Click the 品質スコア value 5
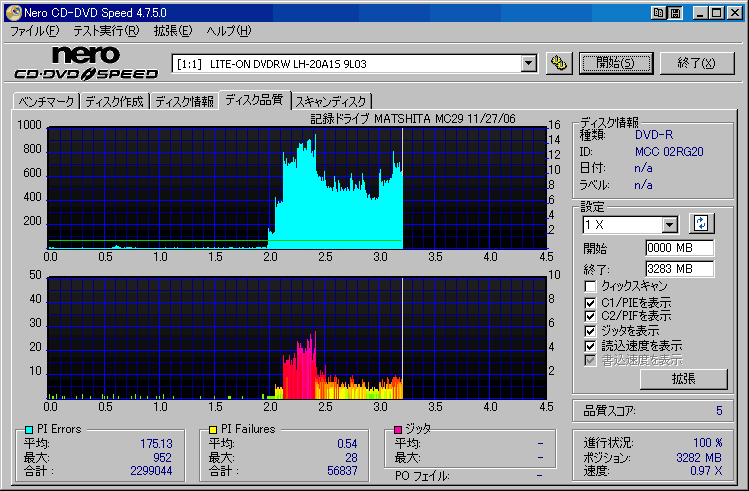749x491 pixels. (719, 411)
